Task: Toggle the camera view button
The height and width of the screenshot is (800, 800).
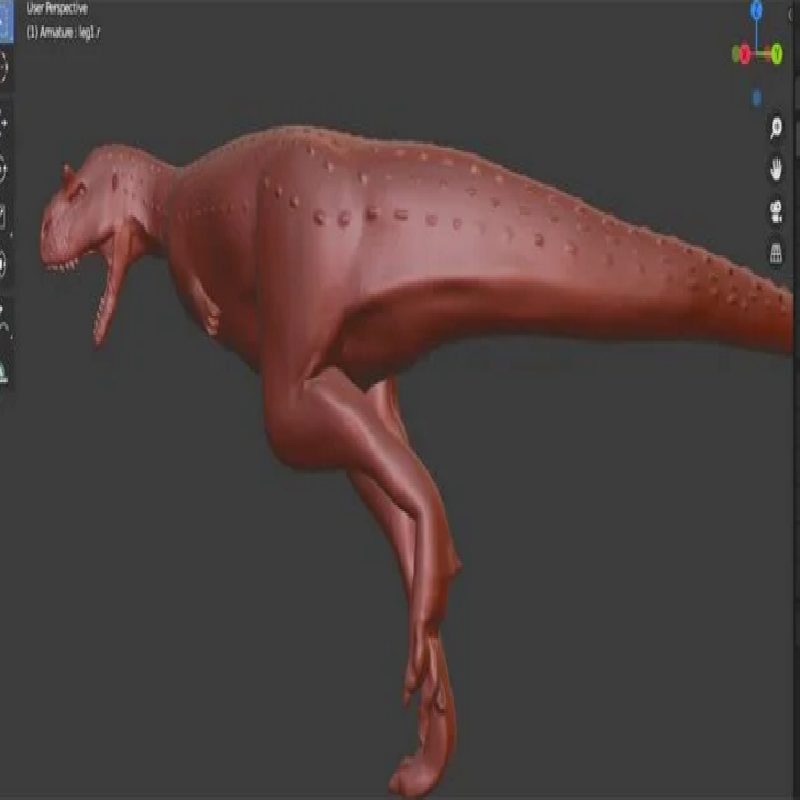Action: coord(775,211)
